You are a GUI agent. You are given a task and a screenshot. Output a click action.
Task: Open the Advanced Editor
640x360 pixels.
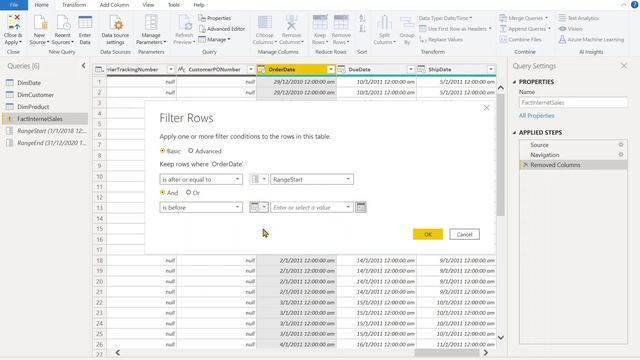click(222, 29)
